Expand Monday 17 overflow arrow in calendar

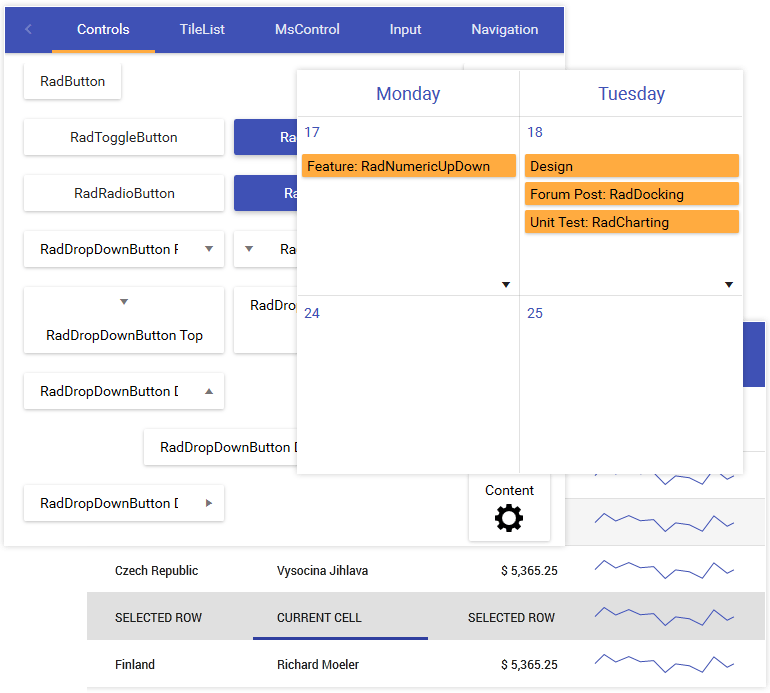[506, 285]
